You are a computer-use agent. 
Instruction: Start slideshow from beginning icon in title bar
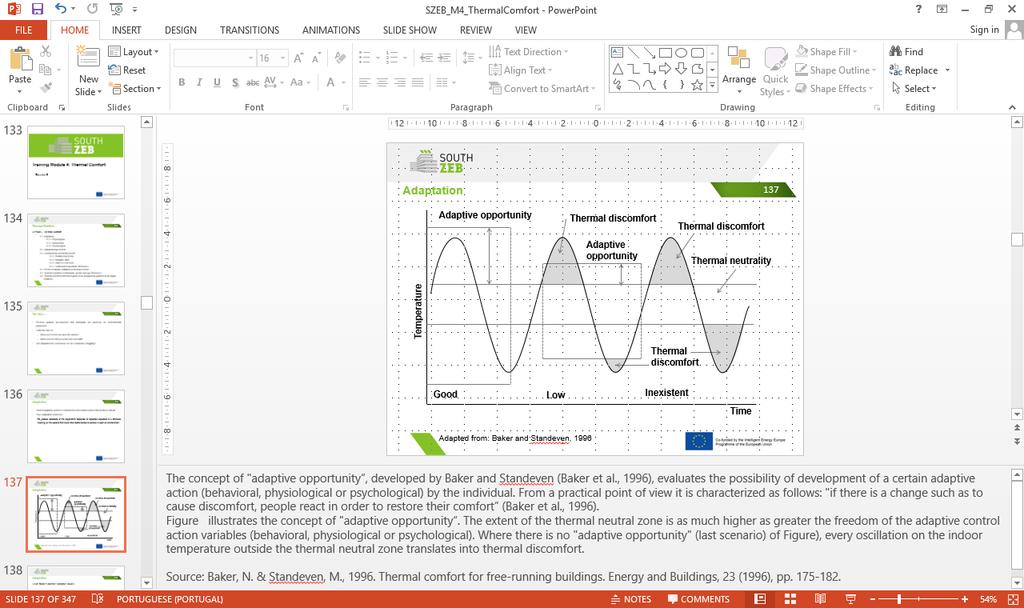pyautogui.click(x=116, y=9)
